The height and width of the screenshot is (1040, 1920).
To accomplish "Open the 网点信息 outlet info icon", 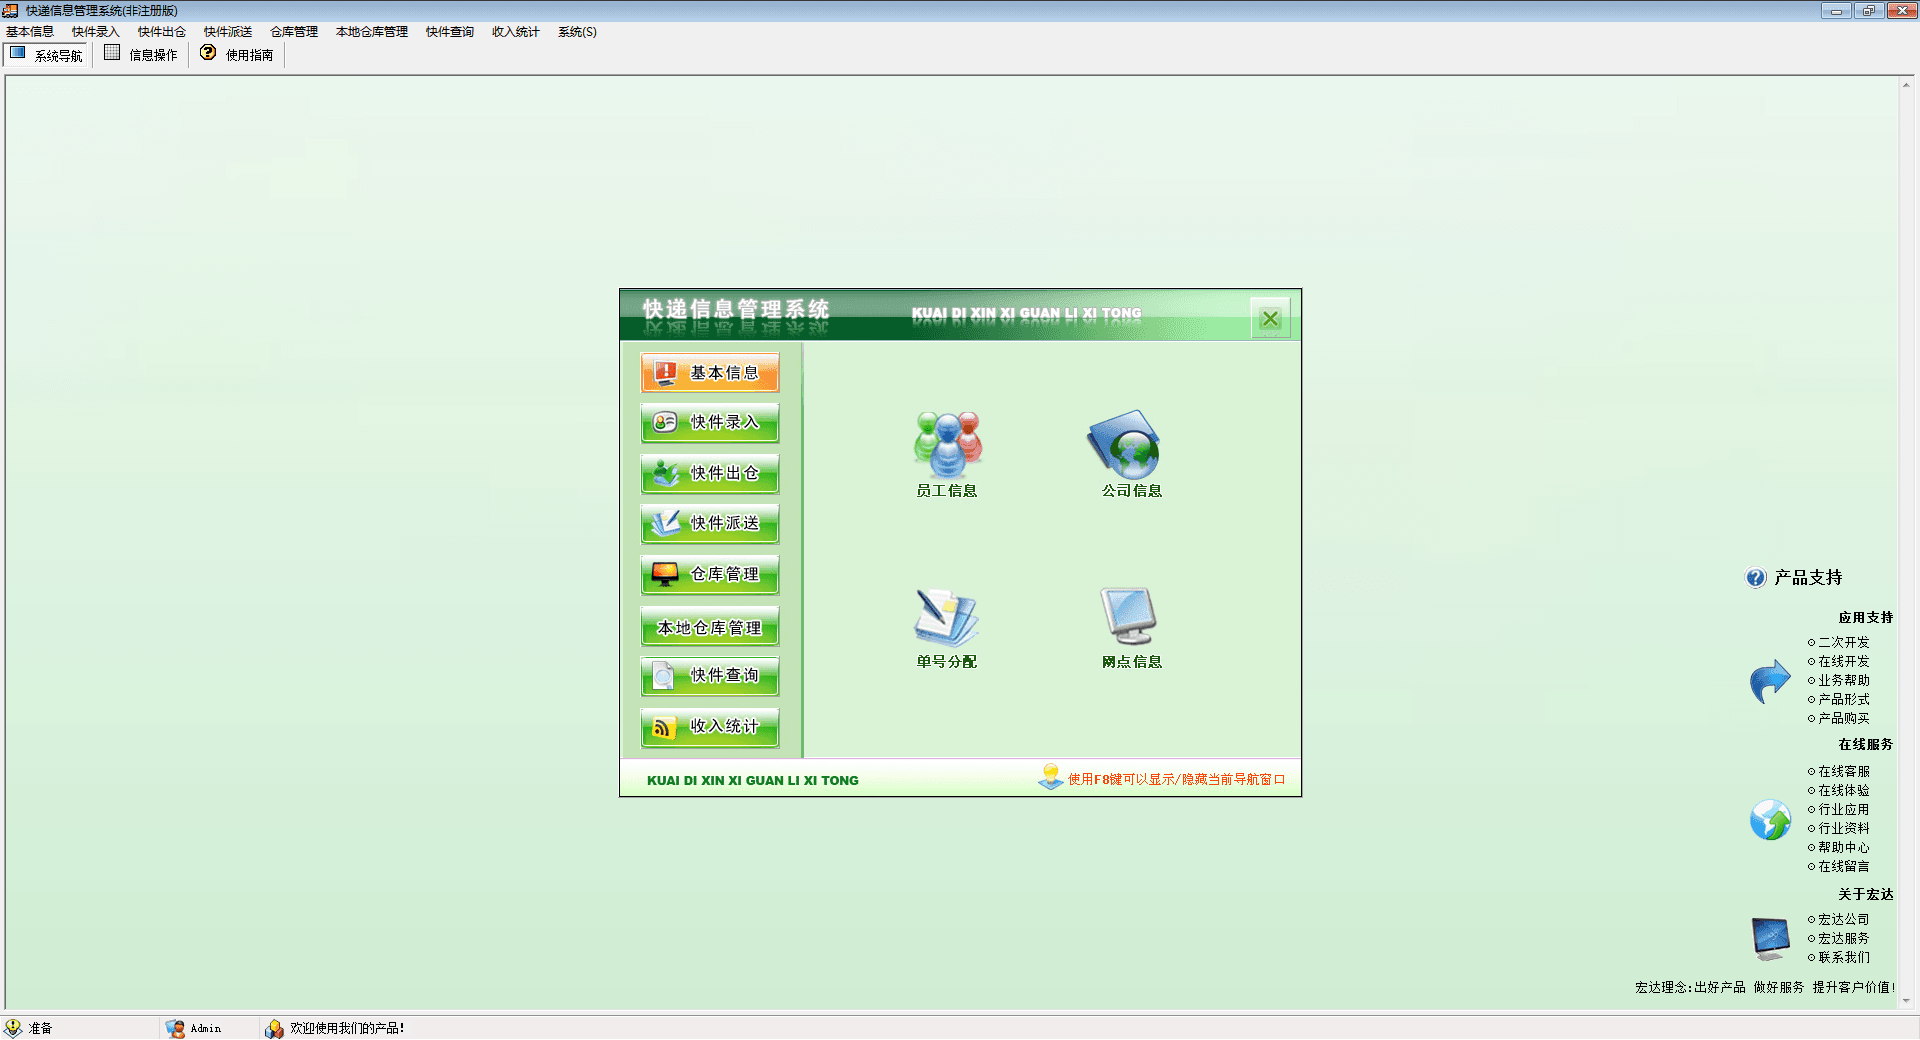I will (x=1129, y=617).
